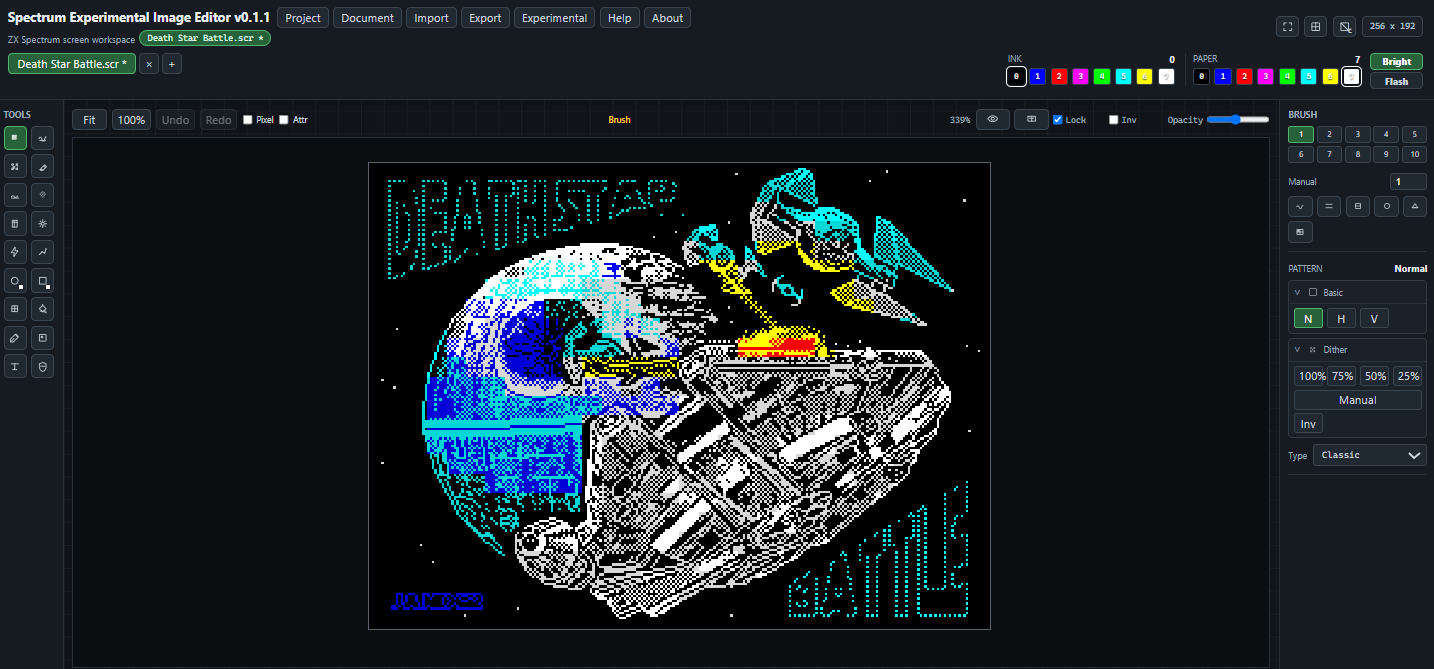Add a new document tab with plus
1434x669 pixels.
(x=172, y=64)
